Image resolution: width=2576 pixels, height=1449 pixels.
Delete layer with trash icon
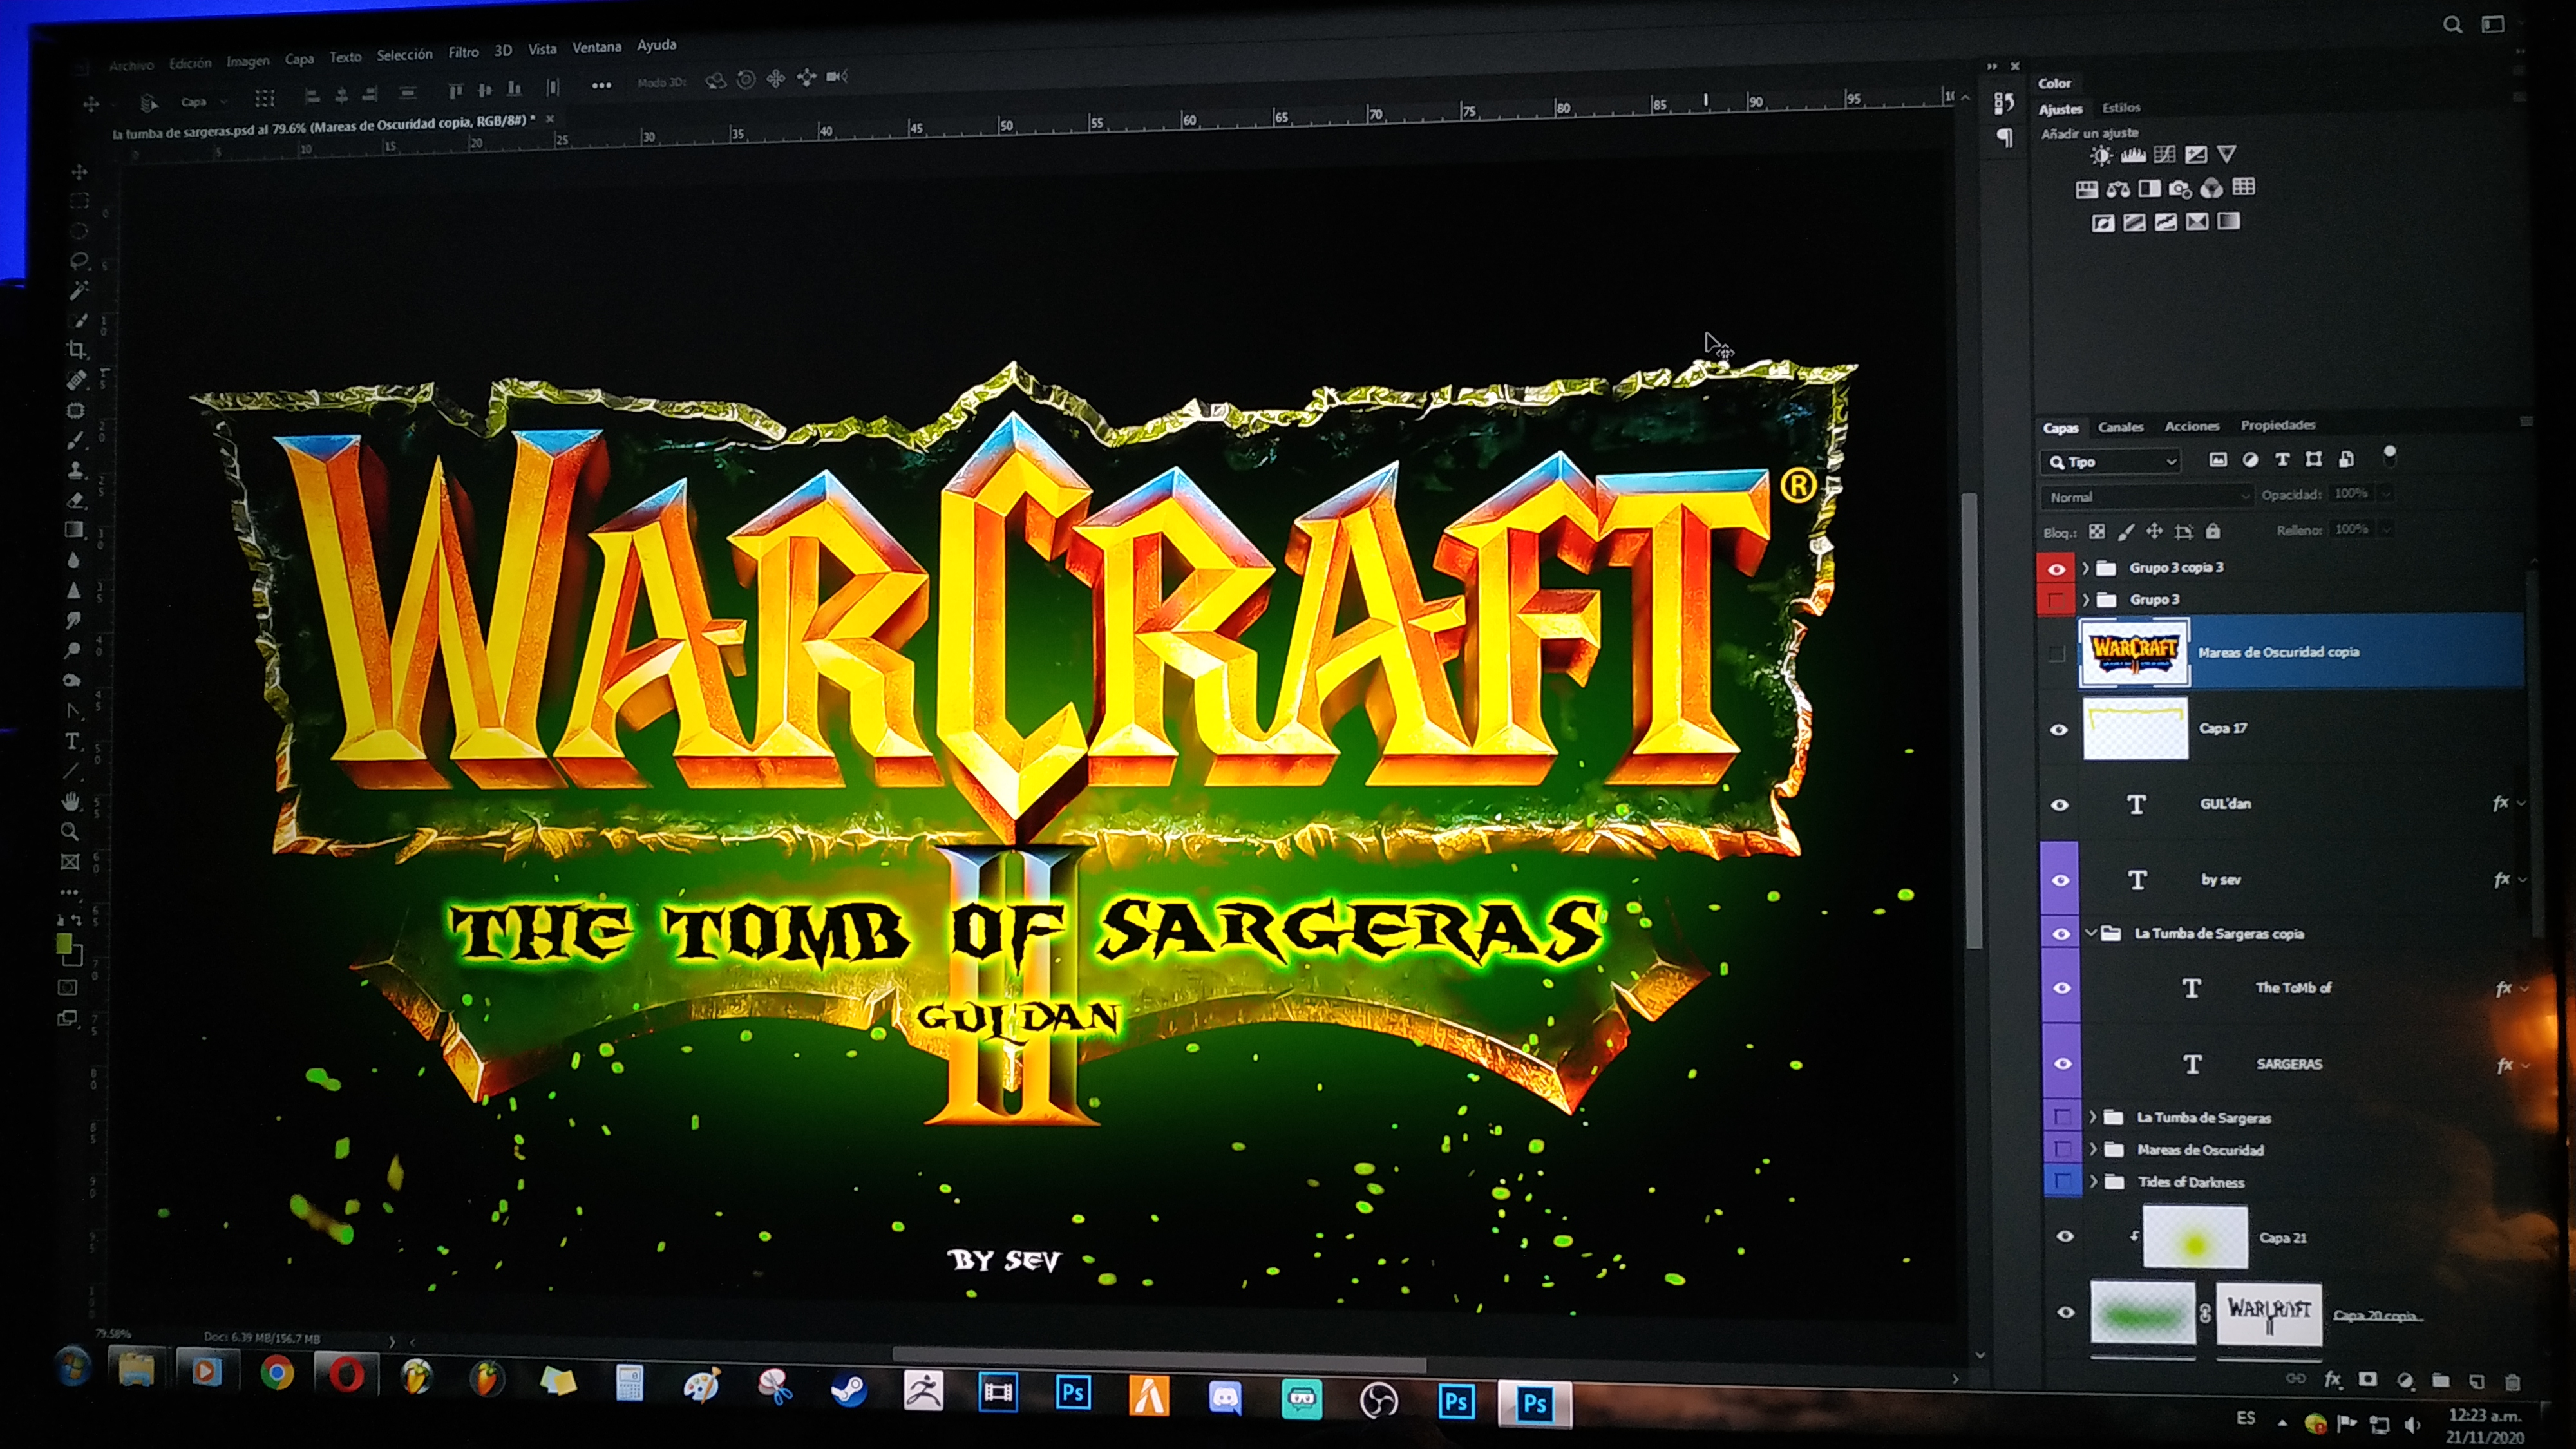coord(2512,1382)
